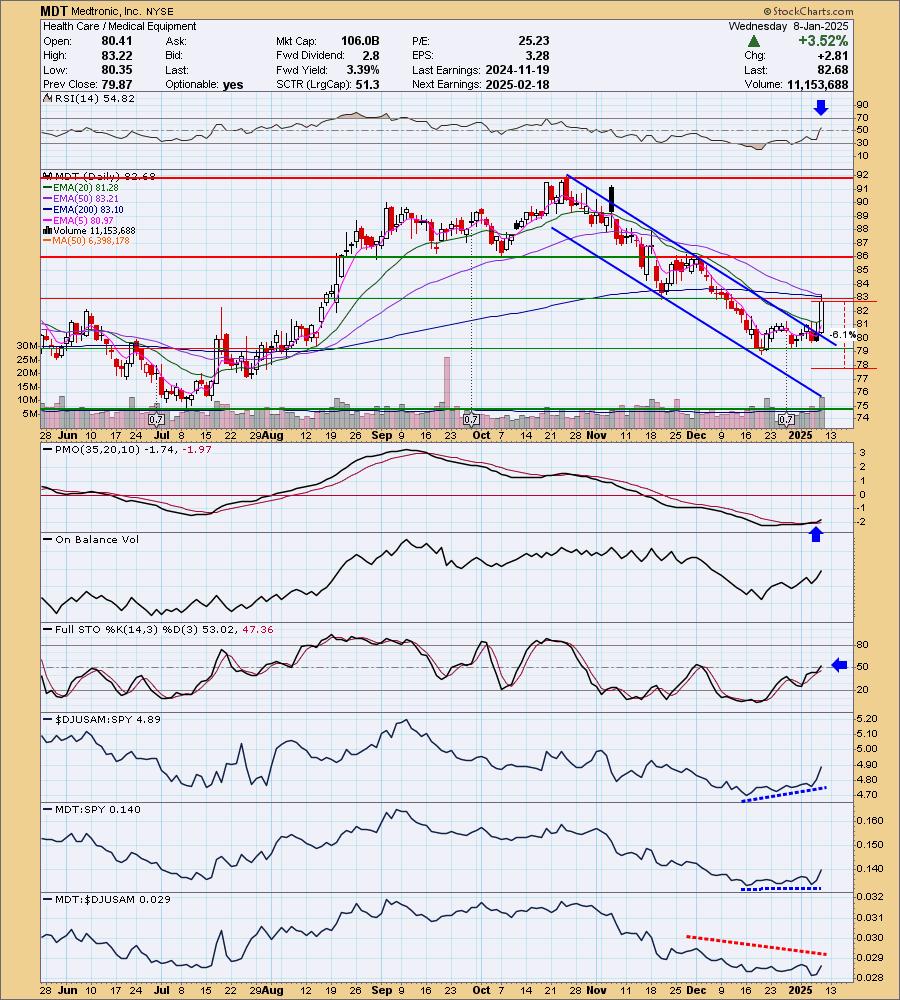
Task: Click the Last Earnings date 2024-11-19
Action: click(x=517, y=70)
